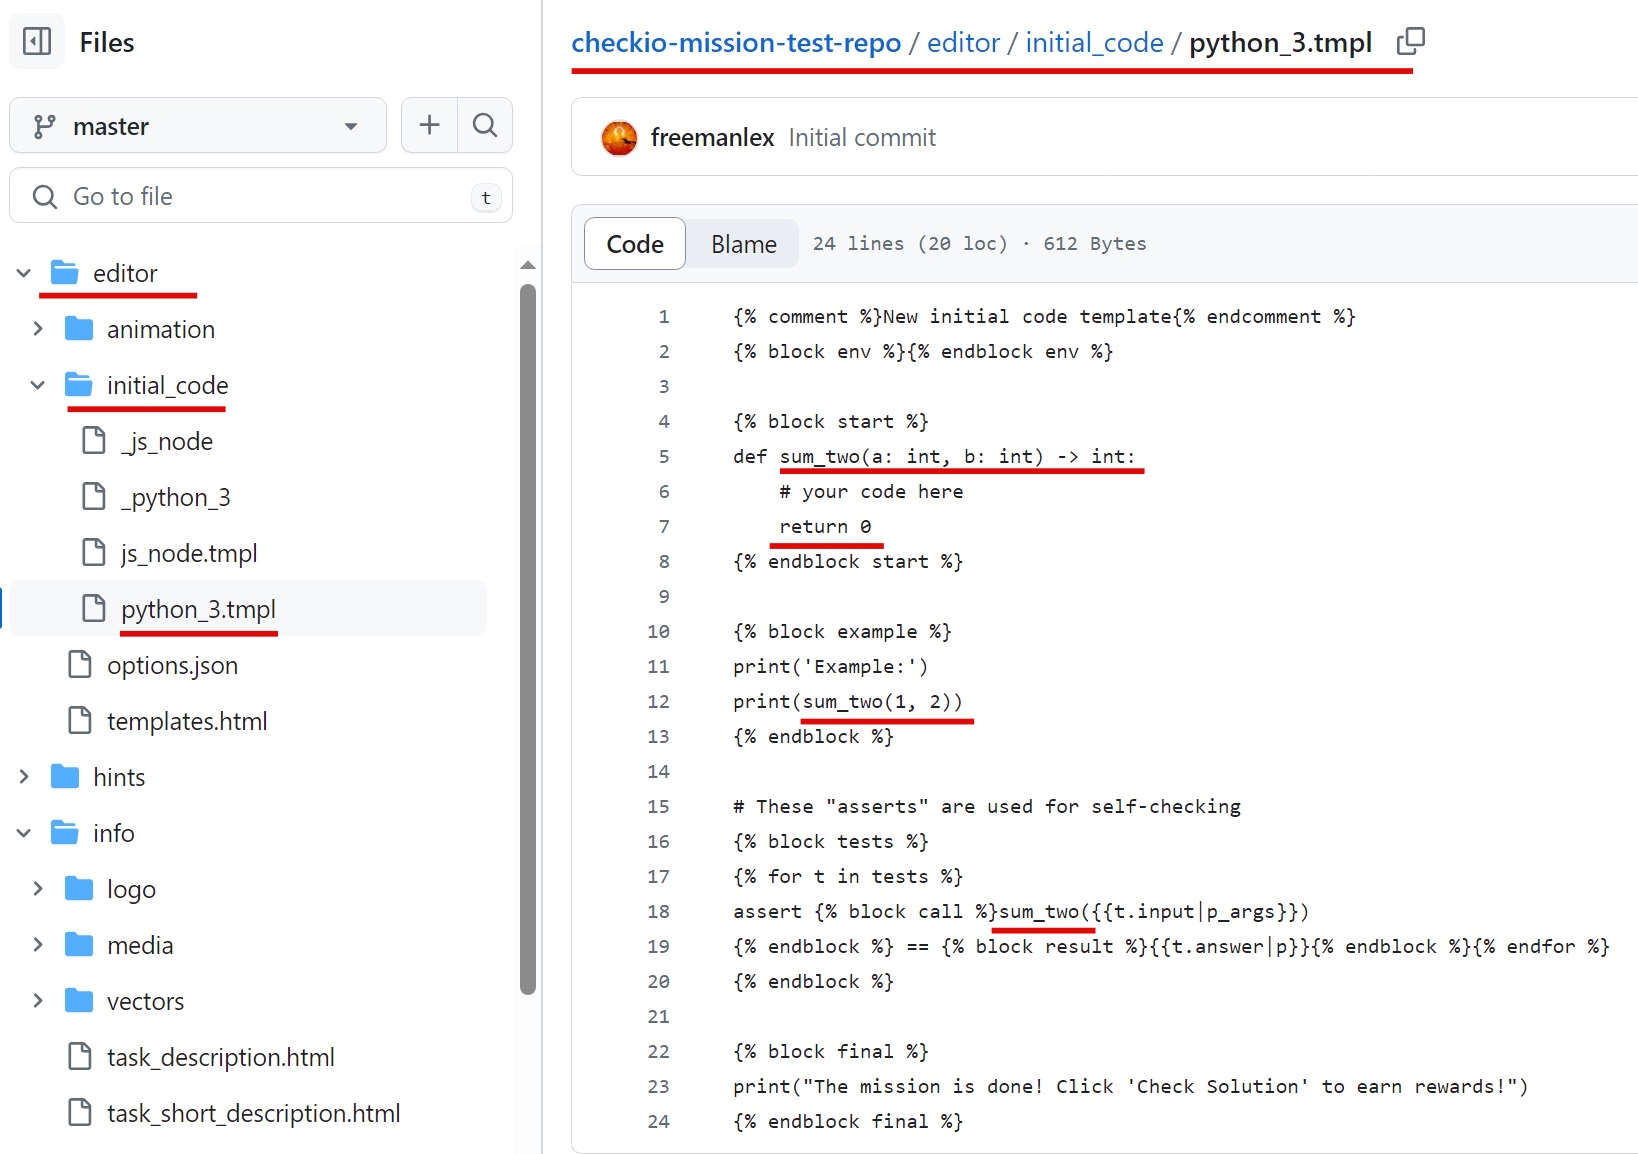This screenshot has height=1154, width=1638.
Task: Collapse the file tree side panel icon
Action: point(37,42)
